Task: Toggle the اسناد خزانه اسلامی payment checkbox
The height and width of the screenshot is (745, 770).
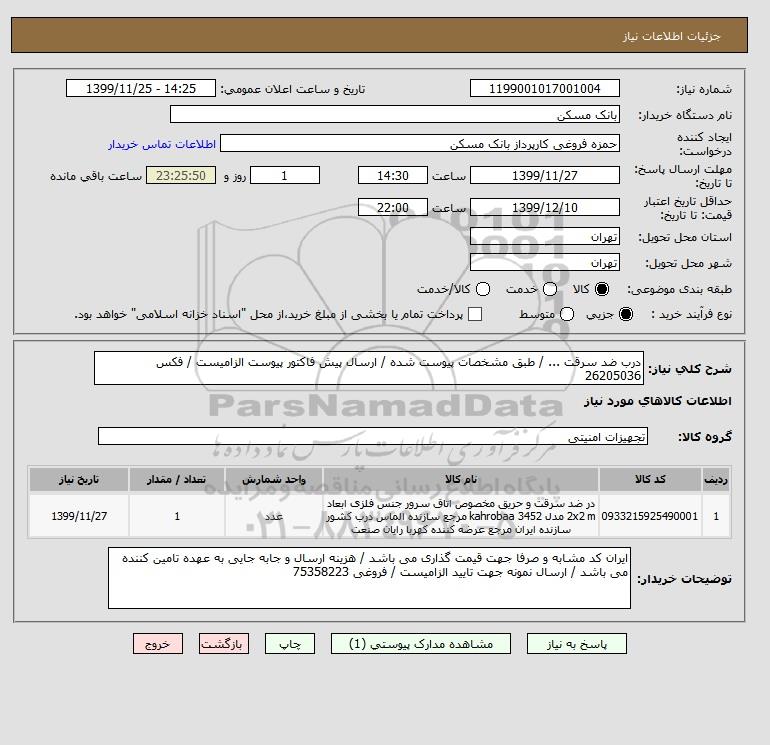Action: (x=475, y=314)
